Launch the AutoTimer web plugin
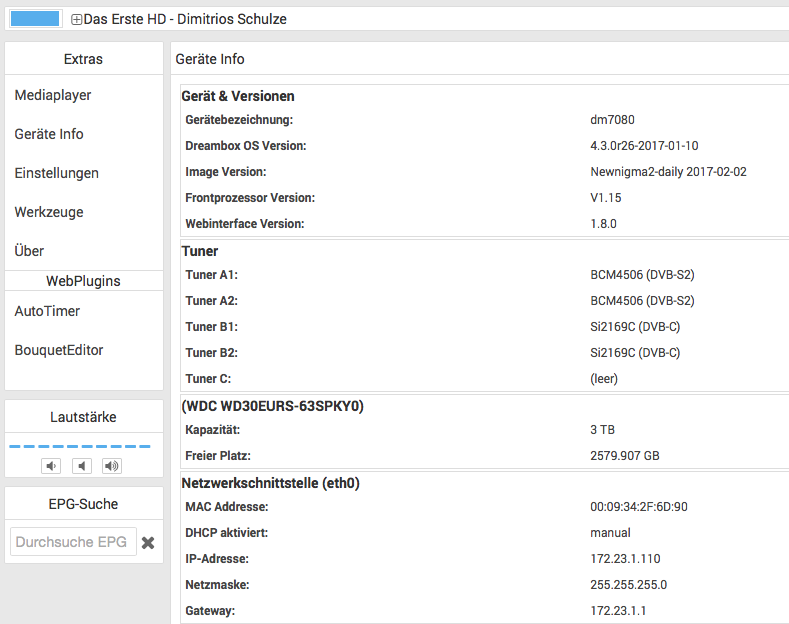789x624 pixels. click(47, 311)
